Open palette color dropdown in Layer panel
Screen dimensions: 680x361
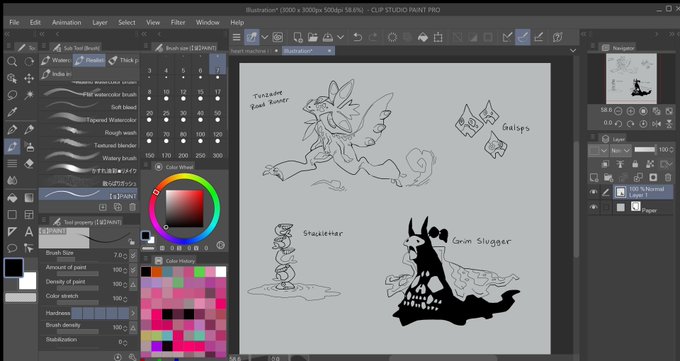[598, 151]
